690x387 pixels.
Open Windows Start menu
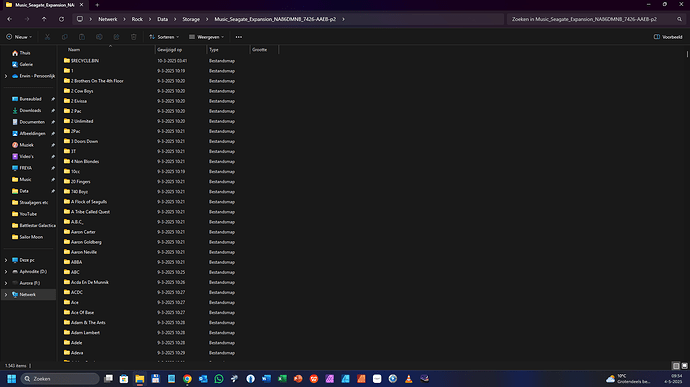(x=12, y=379)
